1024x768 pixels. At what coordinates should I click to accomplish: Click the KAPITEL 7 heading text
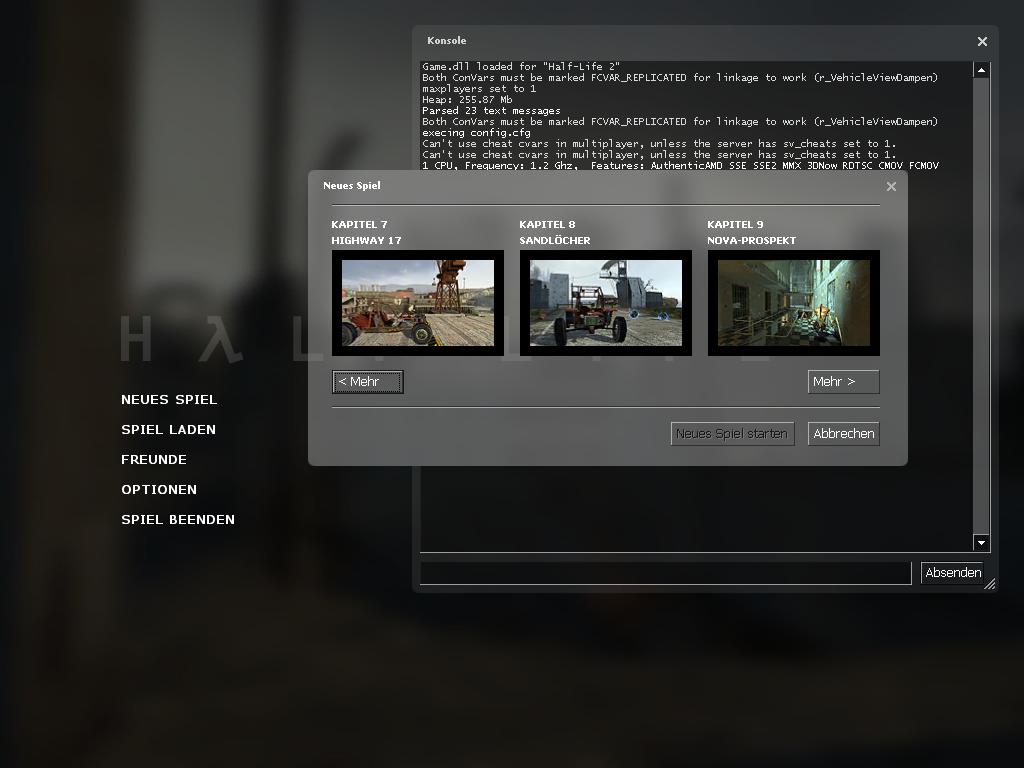359,225
